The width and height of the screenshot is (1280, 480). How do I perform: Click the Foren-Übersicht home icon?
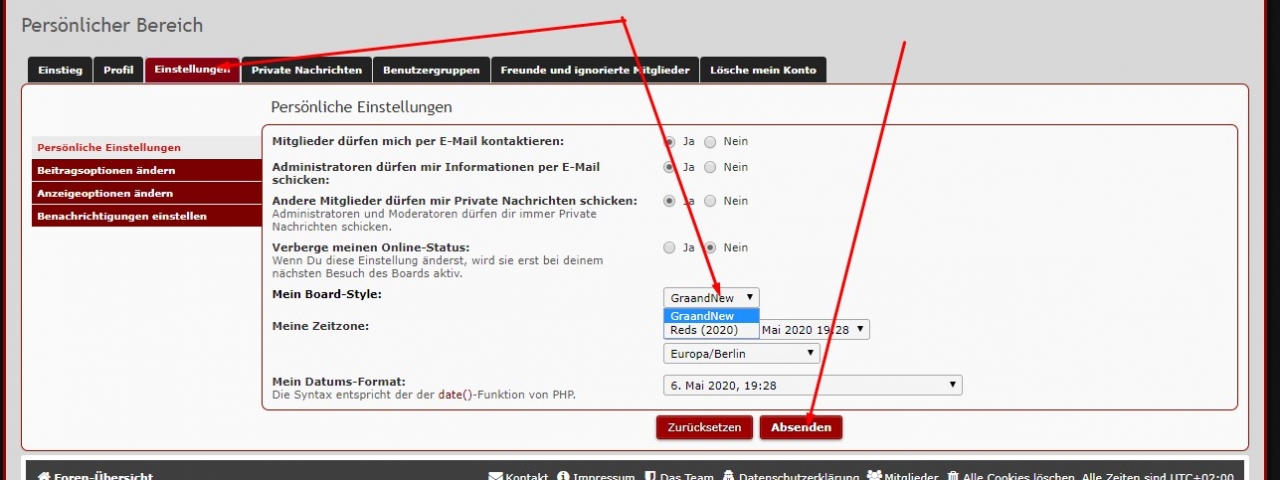click(44, 477)
